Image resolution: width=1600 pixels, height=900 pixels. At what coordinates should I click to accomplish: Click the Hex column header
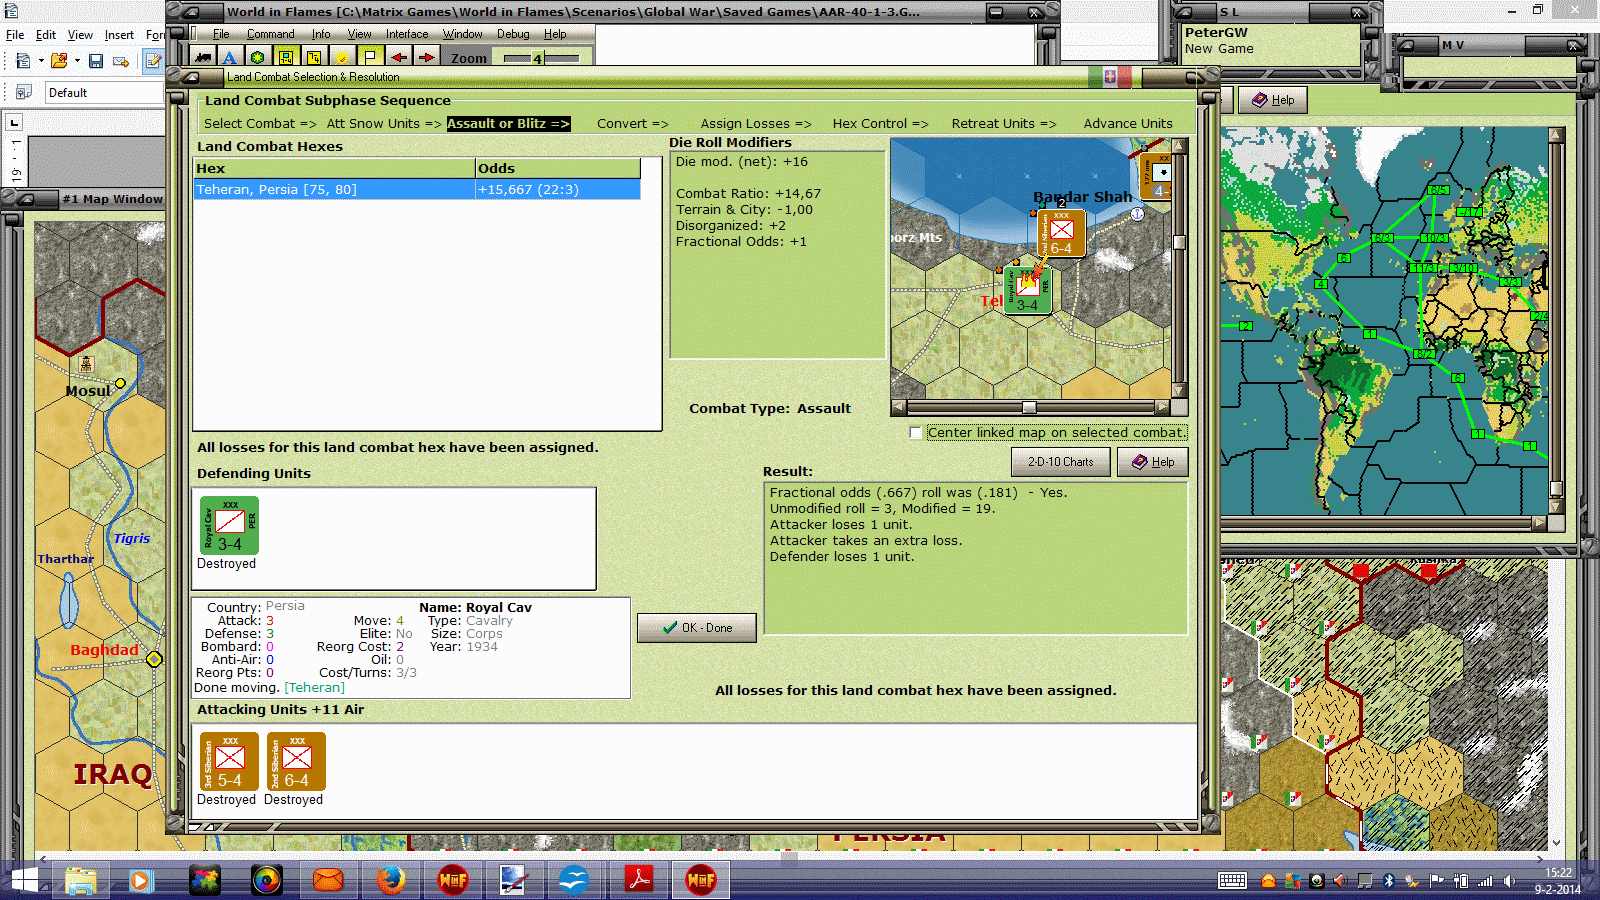tap(335, 169)
